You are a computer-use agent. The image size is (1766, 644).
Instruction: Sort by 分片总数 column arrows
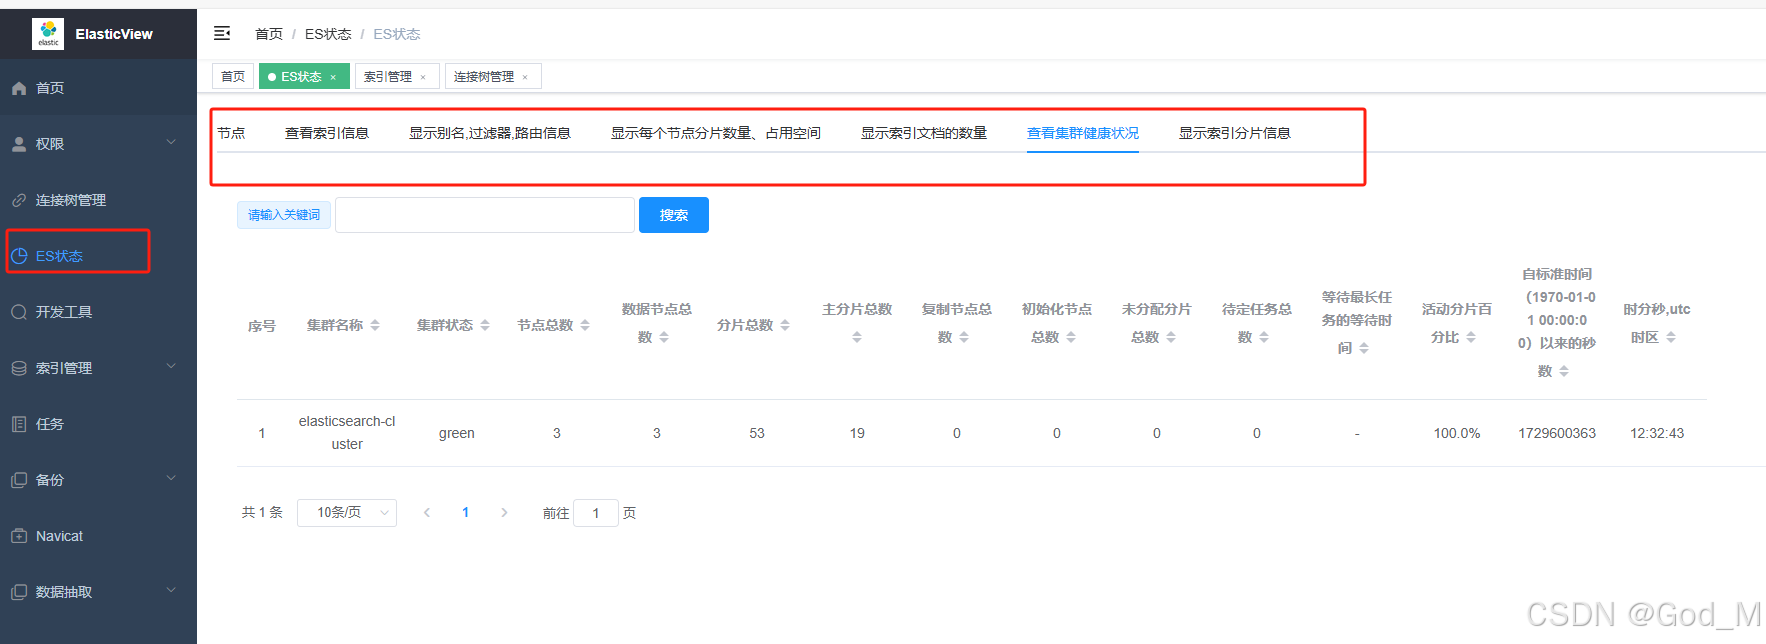click(x=785, y=325)
